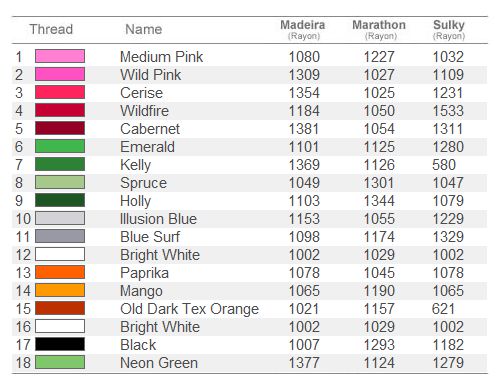Select the Neon Green row name

[159, 363]
